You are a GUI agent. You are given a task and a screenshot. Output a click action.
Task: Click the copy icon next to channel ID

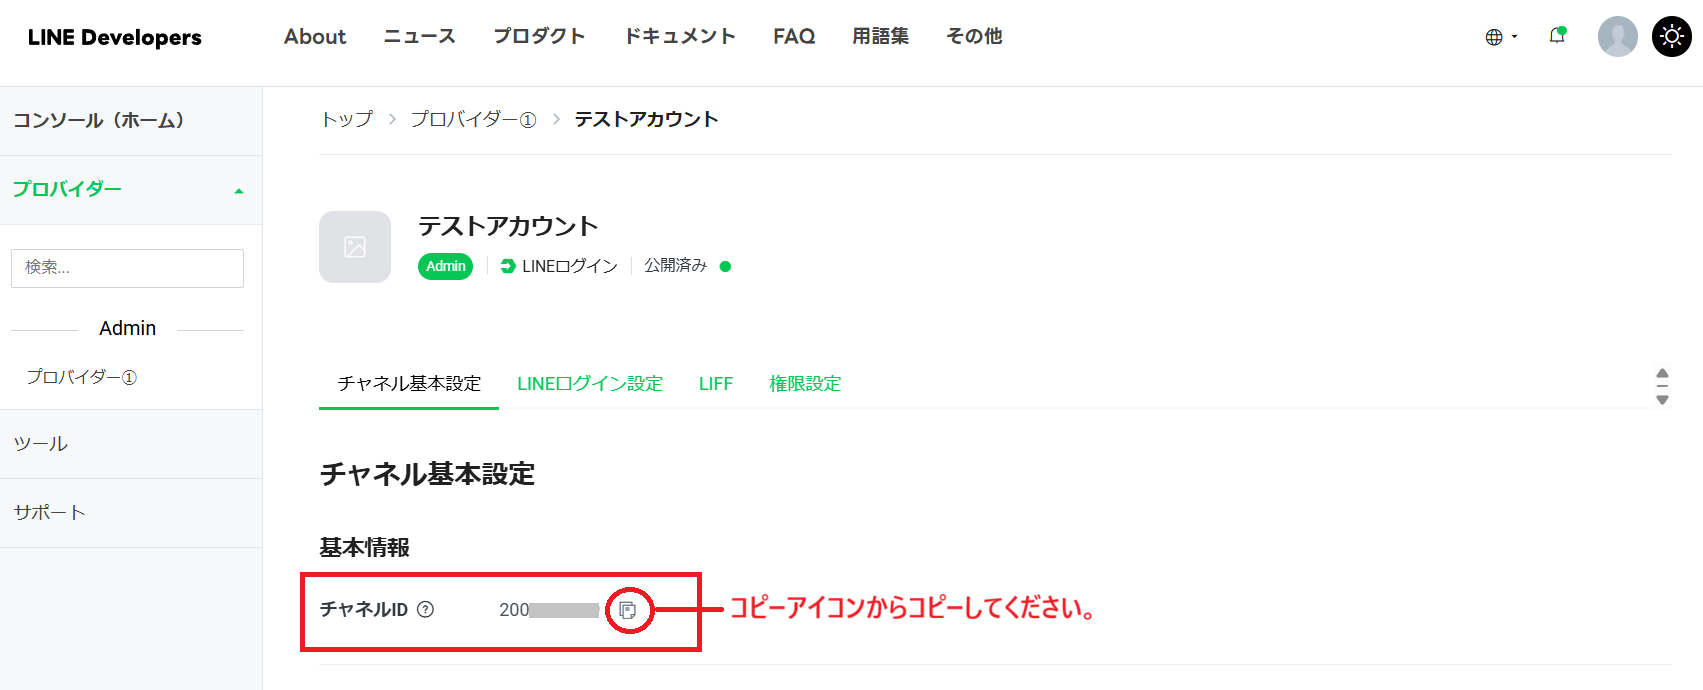[x=628, y=610]
